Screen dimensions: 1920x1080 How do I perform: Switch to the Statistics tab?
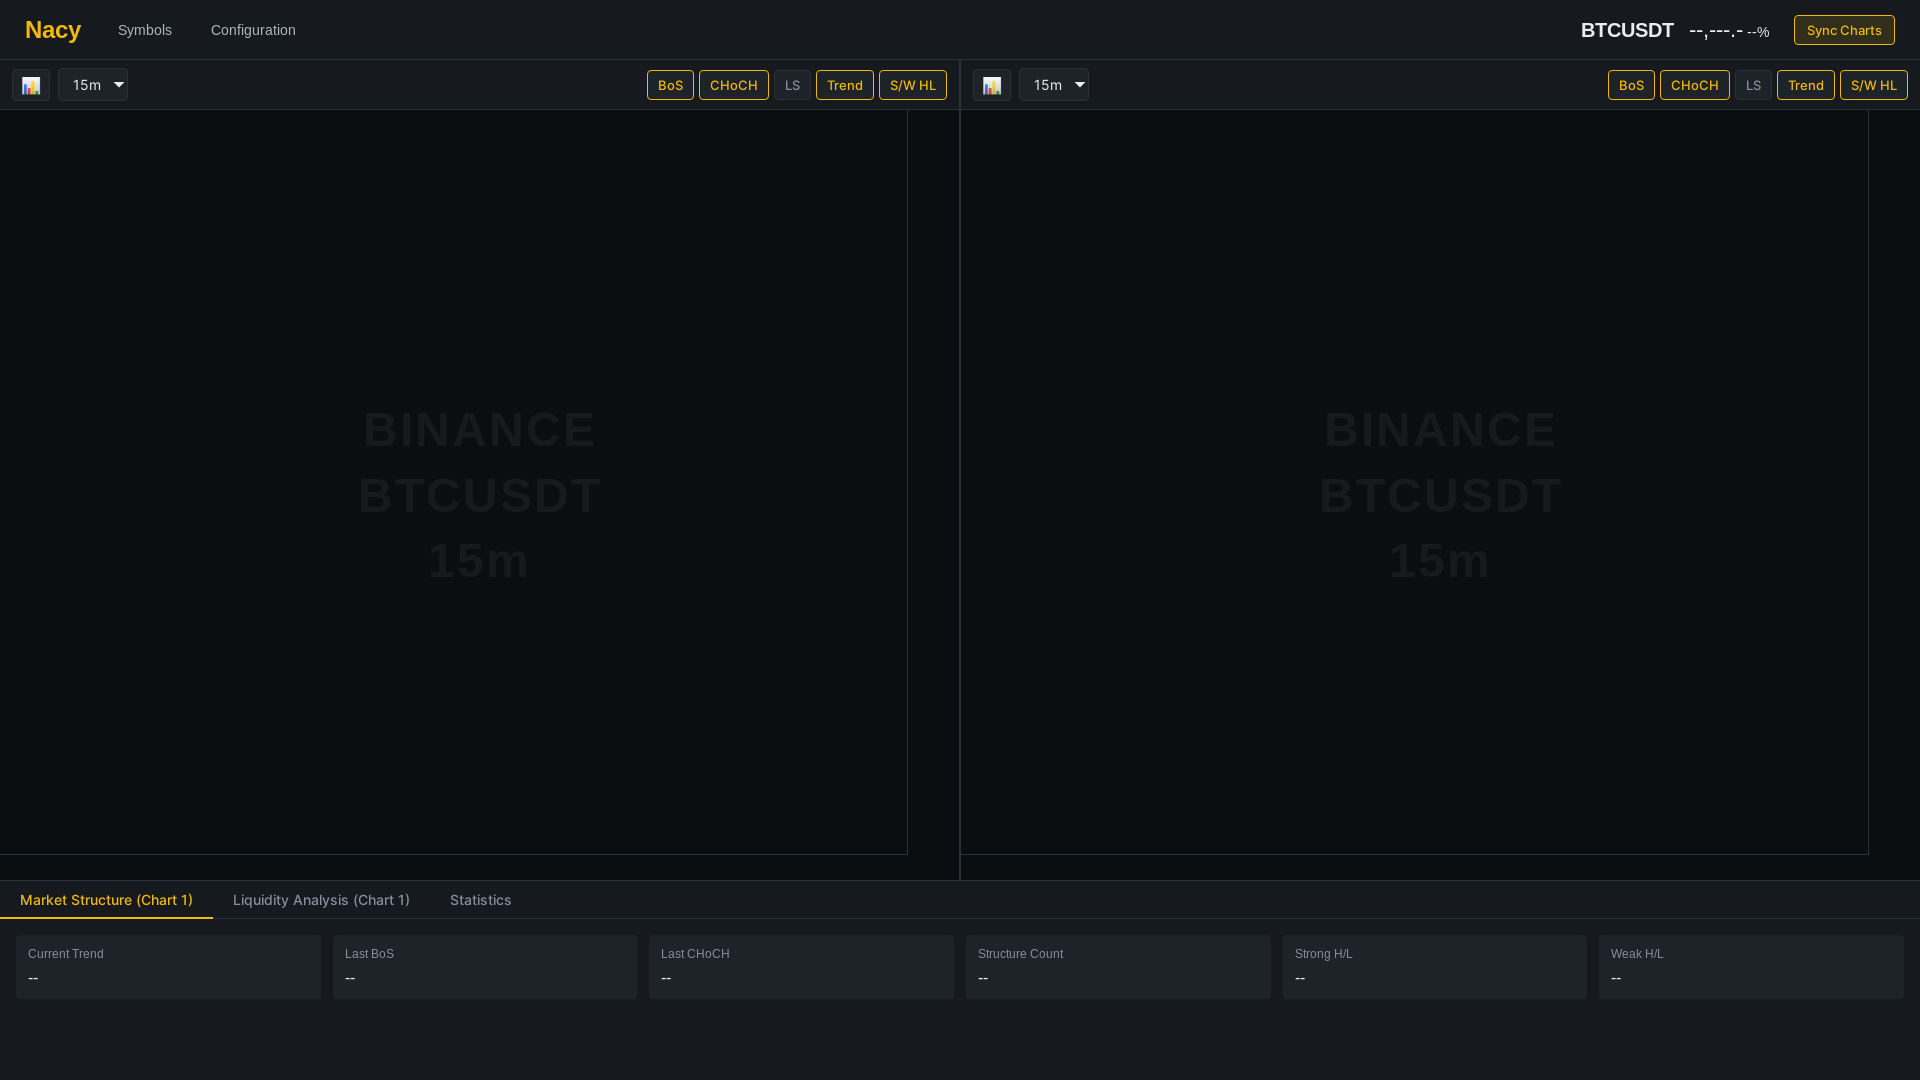pos(480,900)
